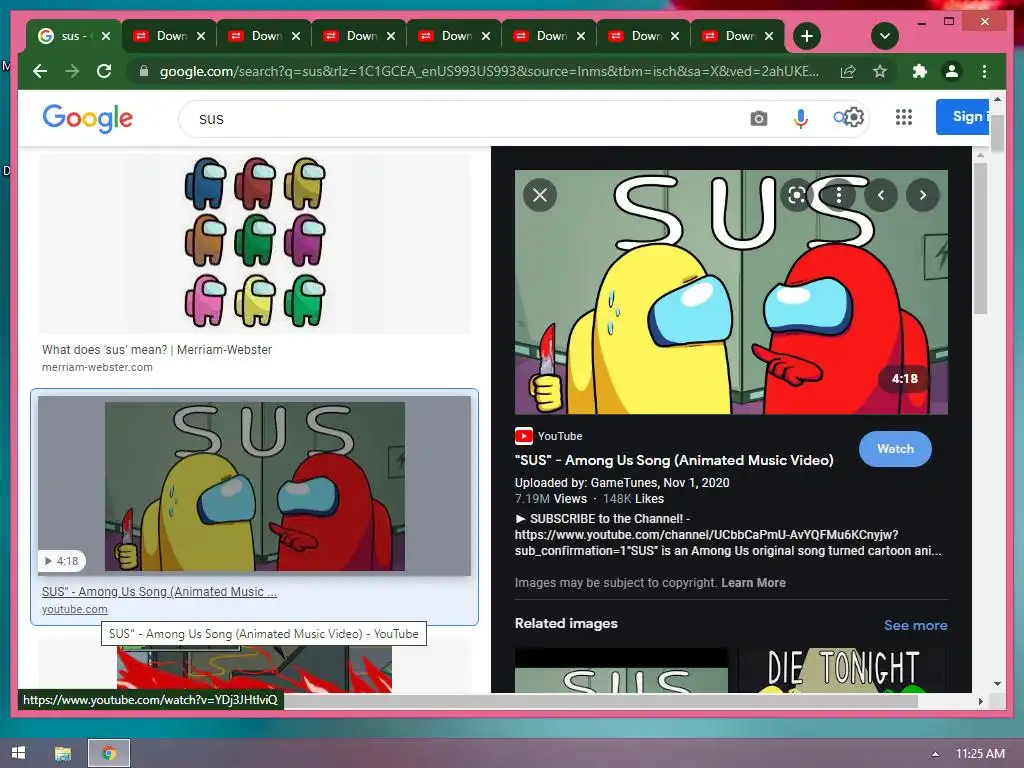Open the 'What does sus mean' result link
The height and width of the screenshot is (768, 1024).
[x=157, y=349]
